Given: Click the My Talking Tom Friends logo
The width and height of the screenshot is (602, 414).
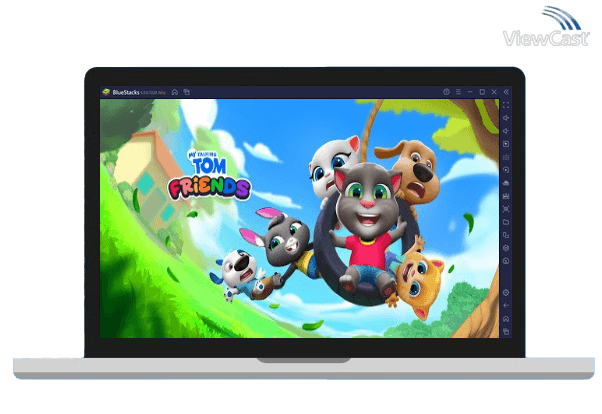Looking at the screenshot, I should click(x=209, y=175).
